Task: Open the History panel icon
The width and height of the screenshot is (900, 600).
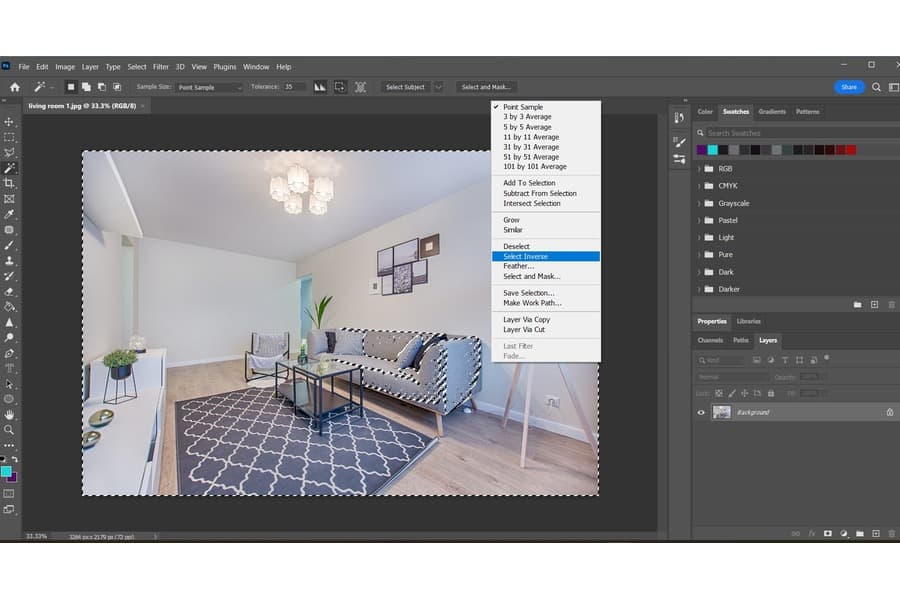Action: [x=679, y=118]
